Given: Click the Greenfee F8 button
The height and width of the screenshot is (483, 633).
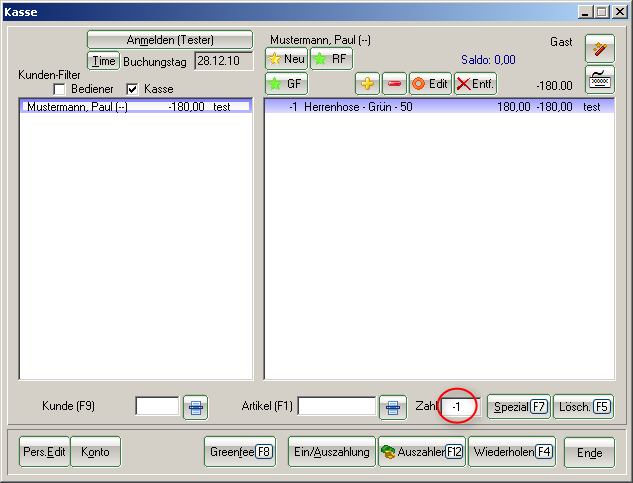Looking at the screenshot, I should coord(240,452).
